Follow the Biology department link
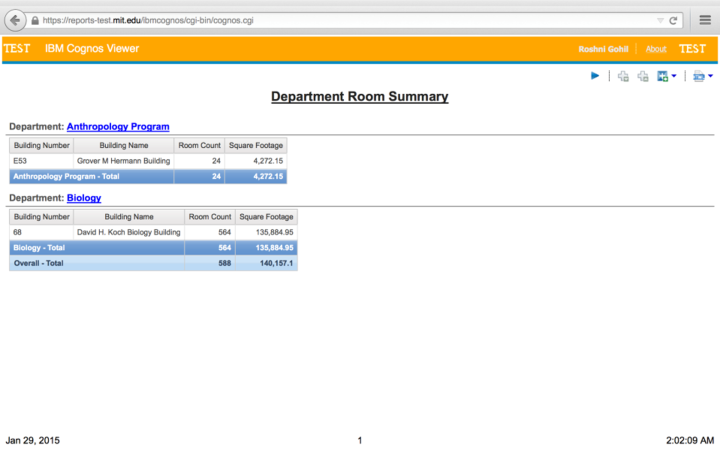 84,198
